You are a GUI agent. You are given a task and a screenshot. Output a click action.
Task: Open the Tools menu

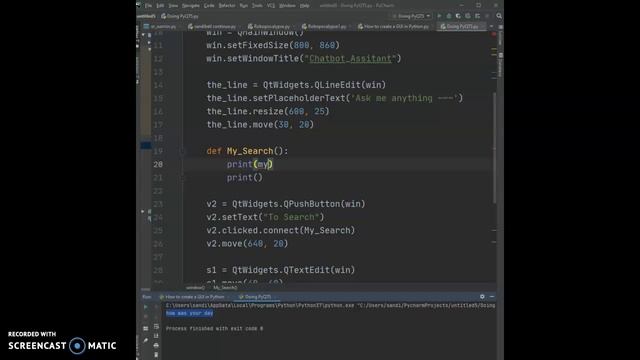click(258, 6)
